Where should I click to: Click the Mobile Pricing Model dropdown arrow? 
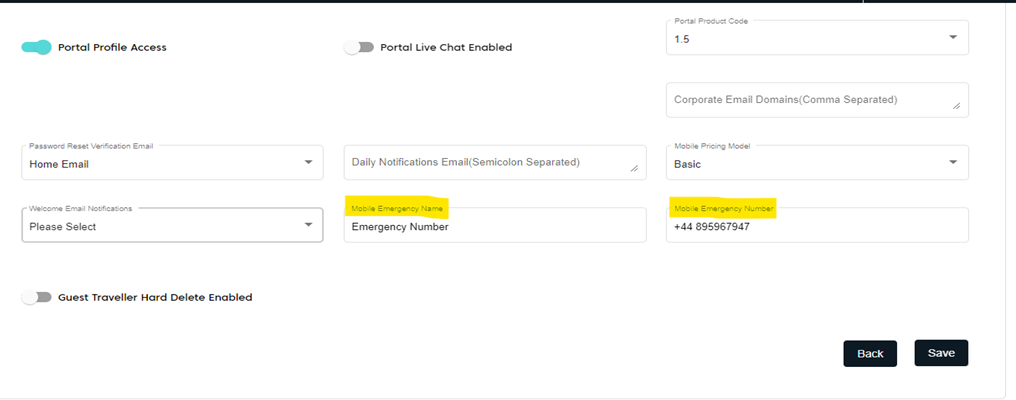(x=952, y=163)
